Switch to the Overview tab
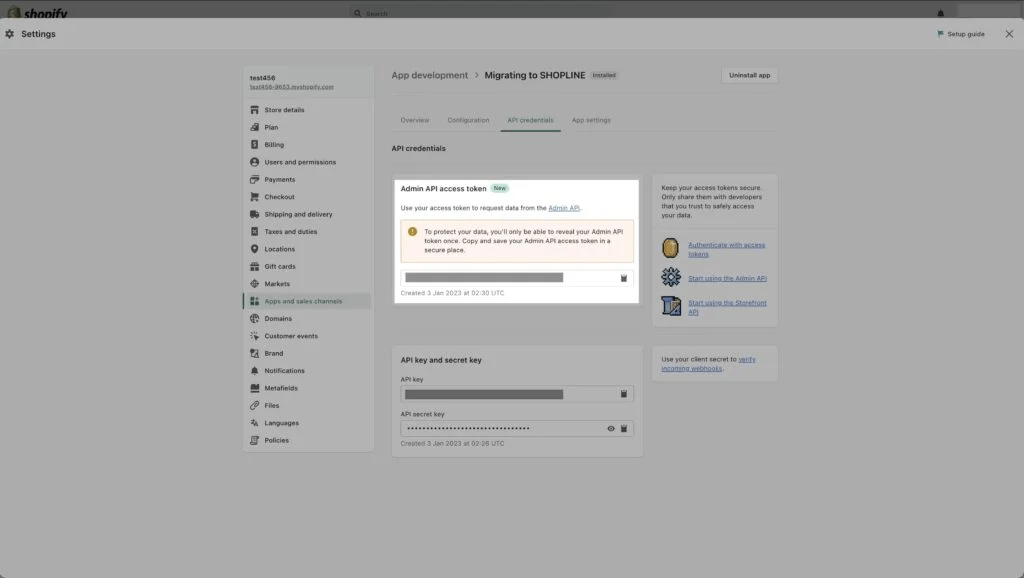Screen dimensions: 1024x578 (x=415, y=120)
